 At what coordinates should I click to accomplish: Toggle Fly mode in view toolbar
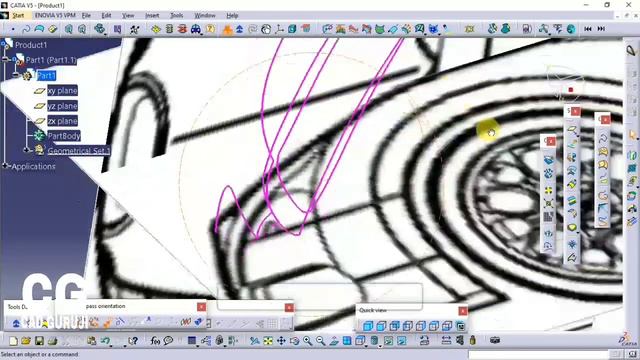pyautogui.click(x=255, y=341)
